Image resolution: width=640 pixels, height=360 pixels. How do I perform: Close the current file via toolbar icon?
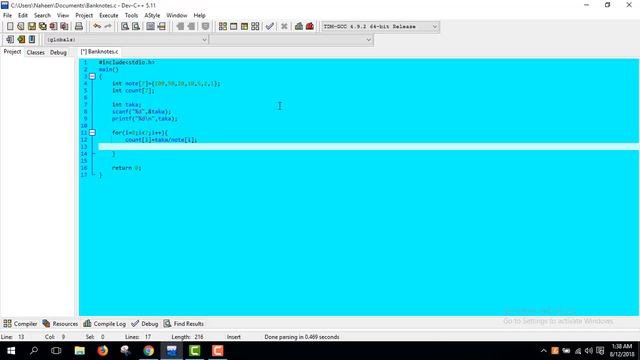coord(53,27)
